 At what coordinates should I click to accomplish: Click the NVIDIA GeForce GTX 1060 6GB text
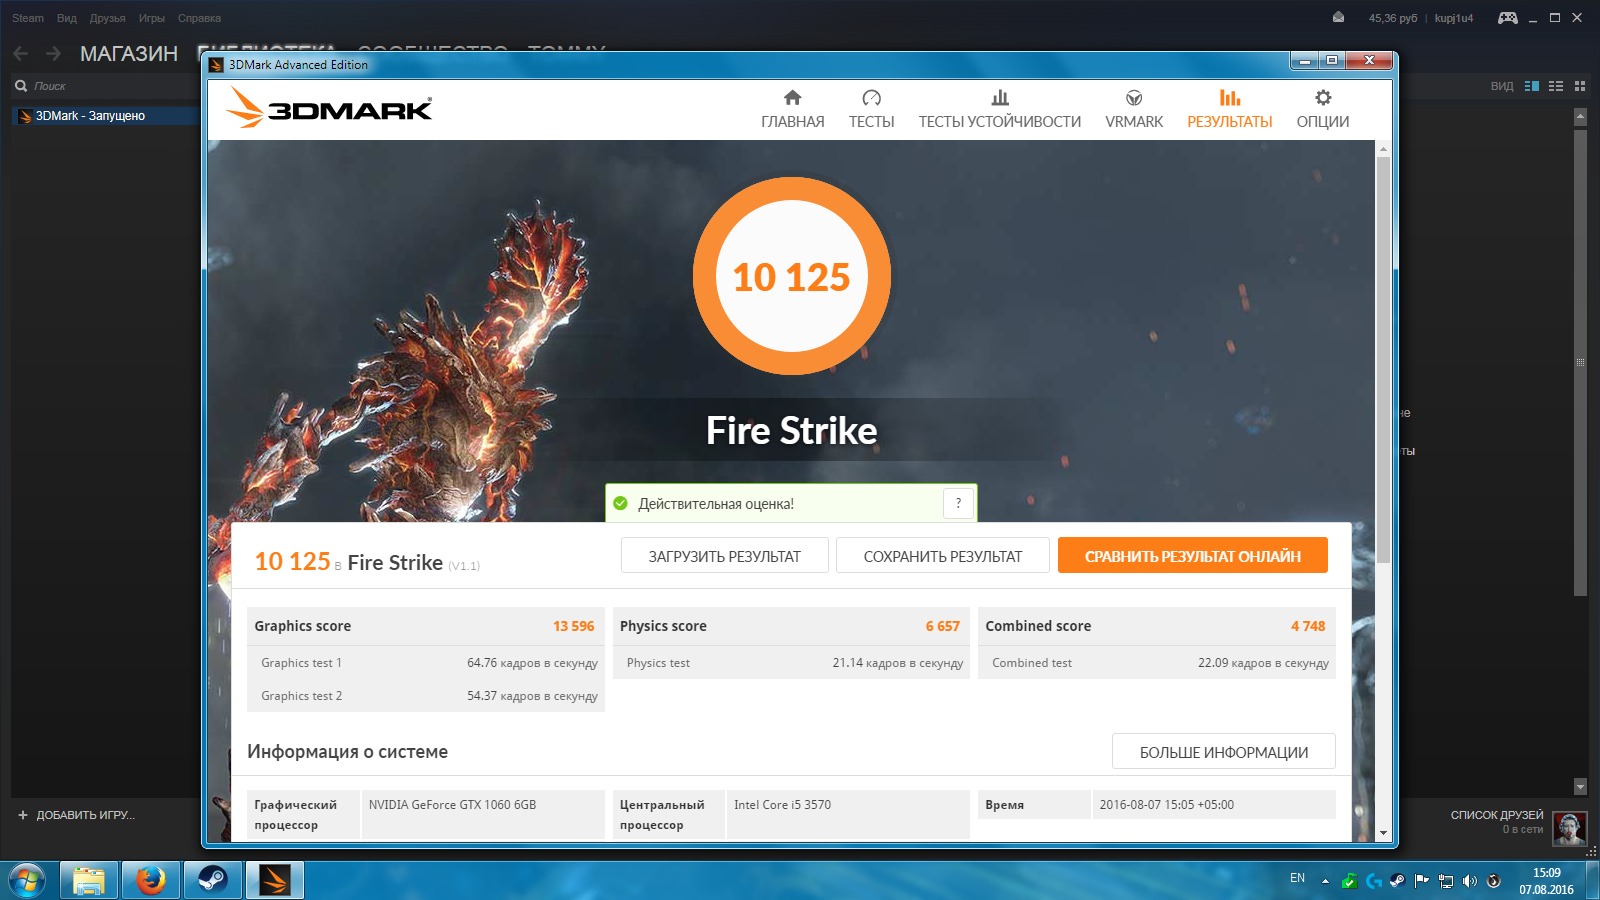tap(452, 805)
